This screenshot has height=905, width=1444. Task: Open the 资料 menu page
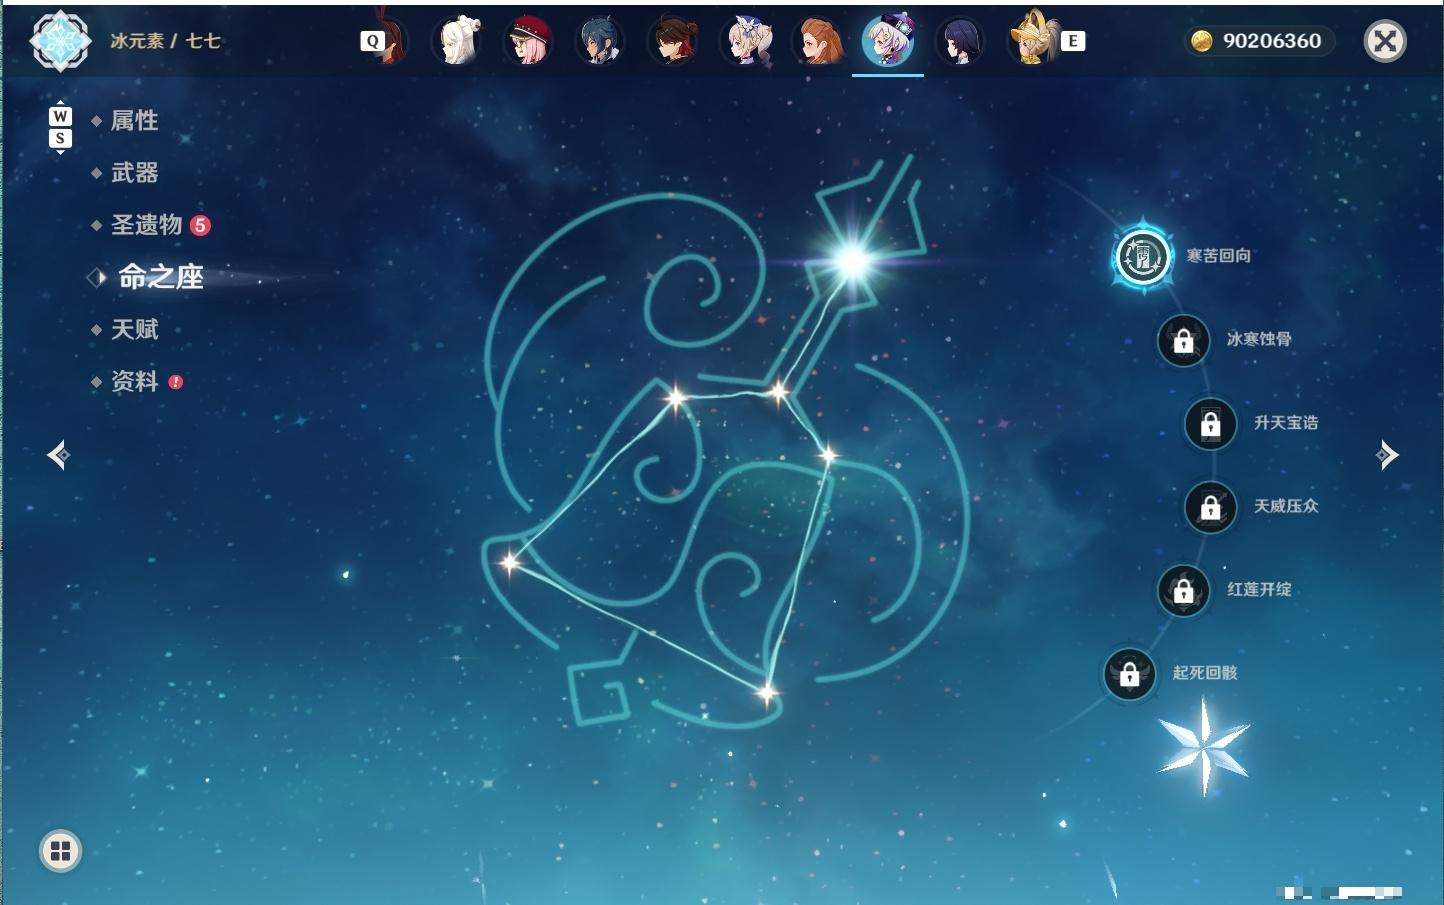(134, 381)
